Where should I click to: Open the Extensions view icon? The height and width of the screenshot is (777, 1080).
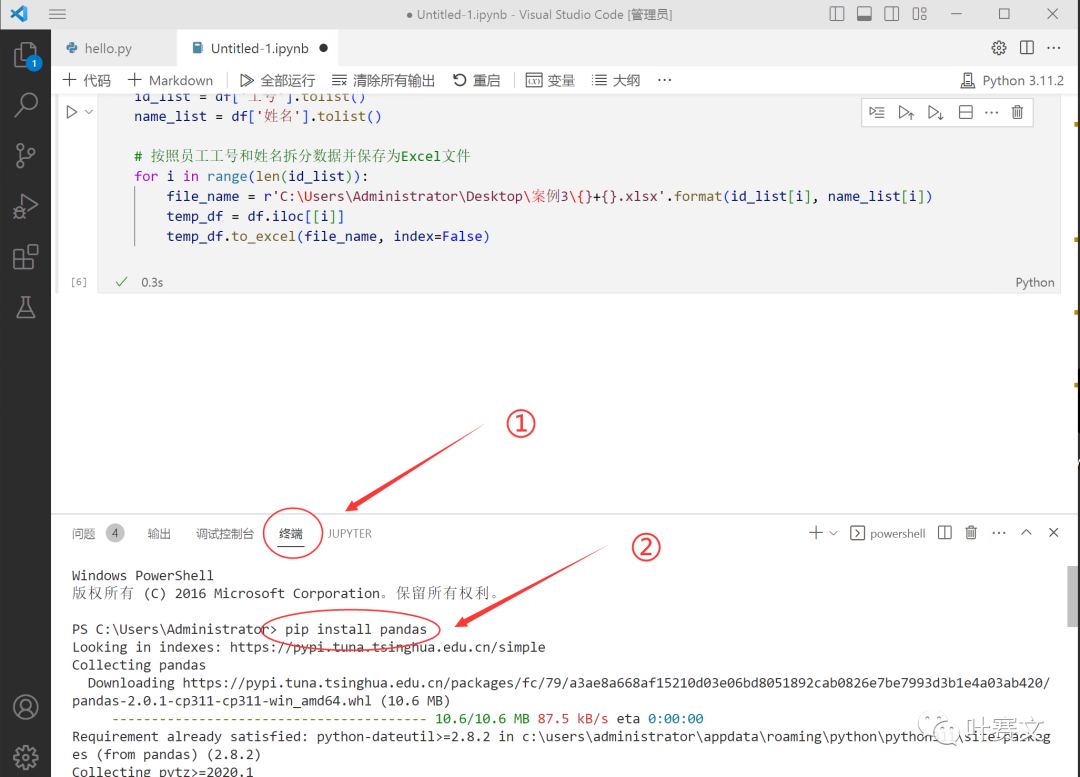point(26,257)
